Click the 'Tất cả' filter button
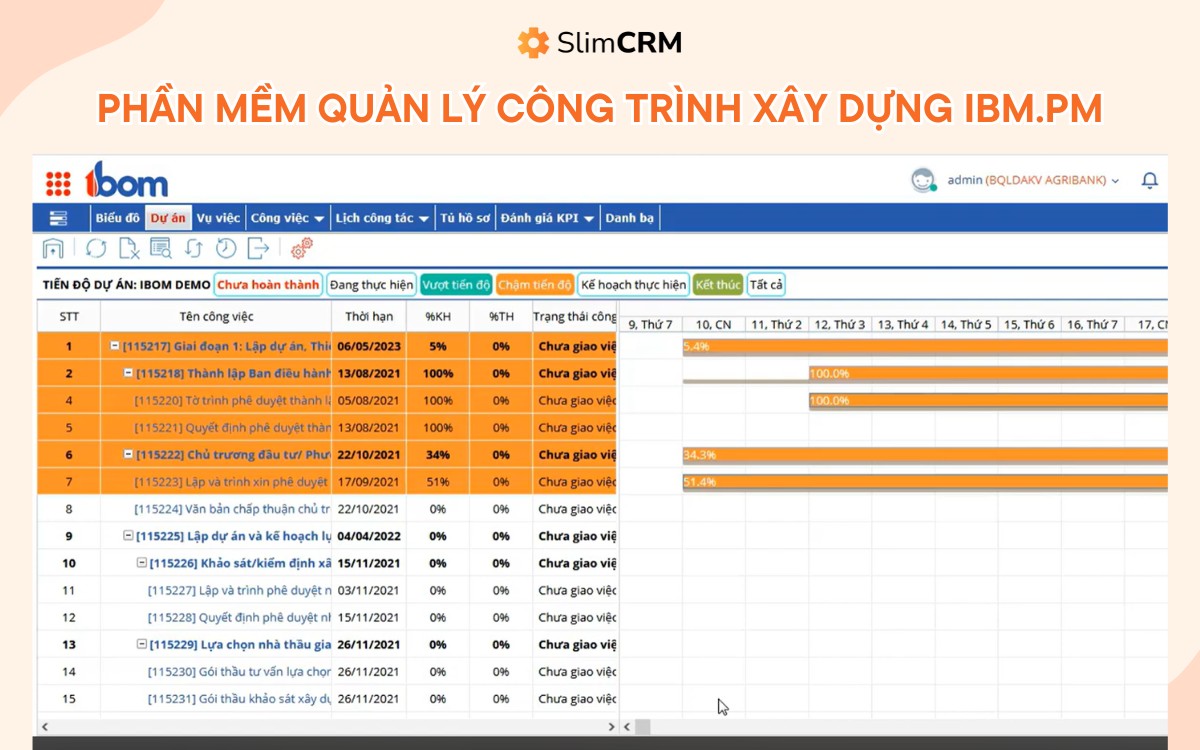 (765, 284)
